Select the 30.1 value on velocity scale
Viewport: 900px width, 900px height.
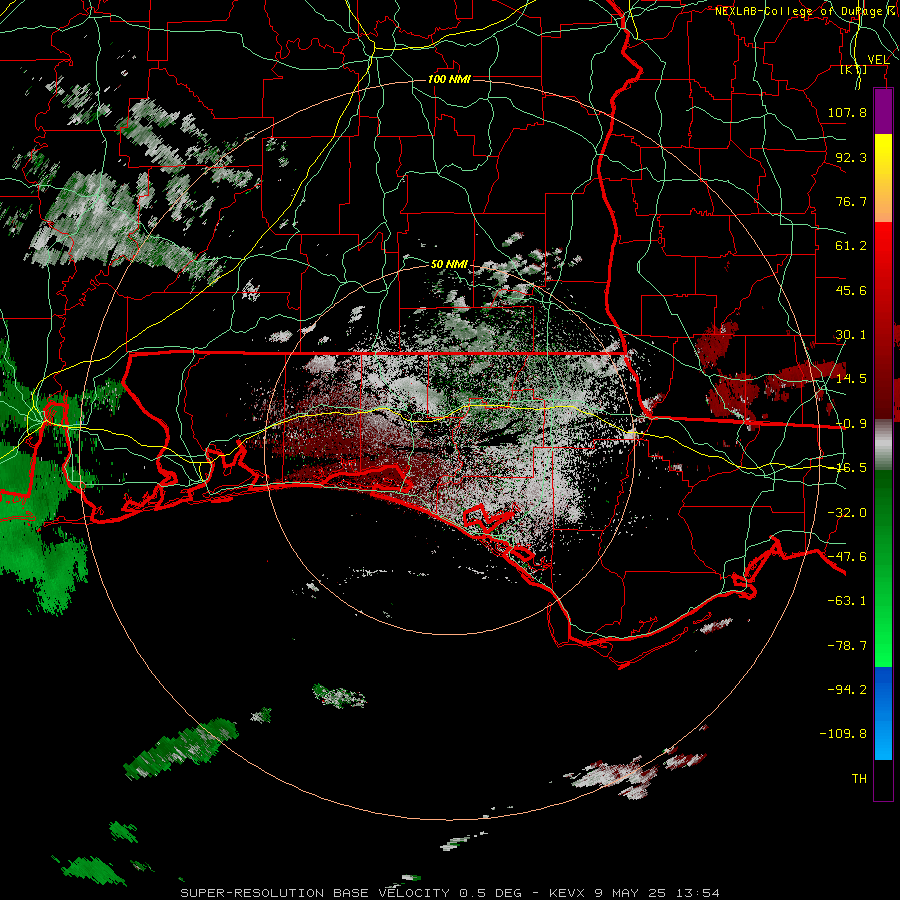click(851, 335)
